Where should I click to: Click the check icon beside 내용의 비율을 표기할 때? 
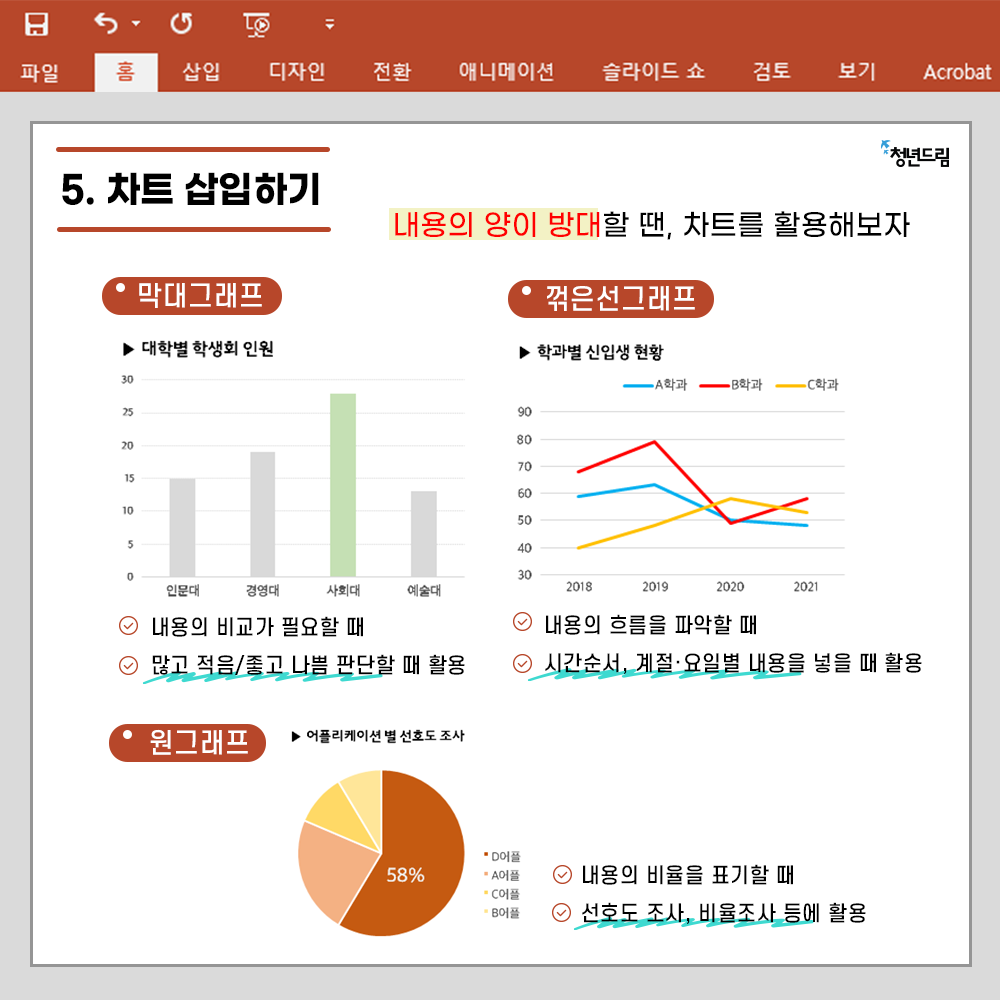pos(562,875)
